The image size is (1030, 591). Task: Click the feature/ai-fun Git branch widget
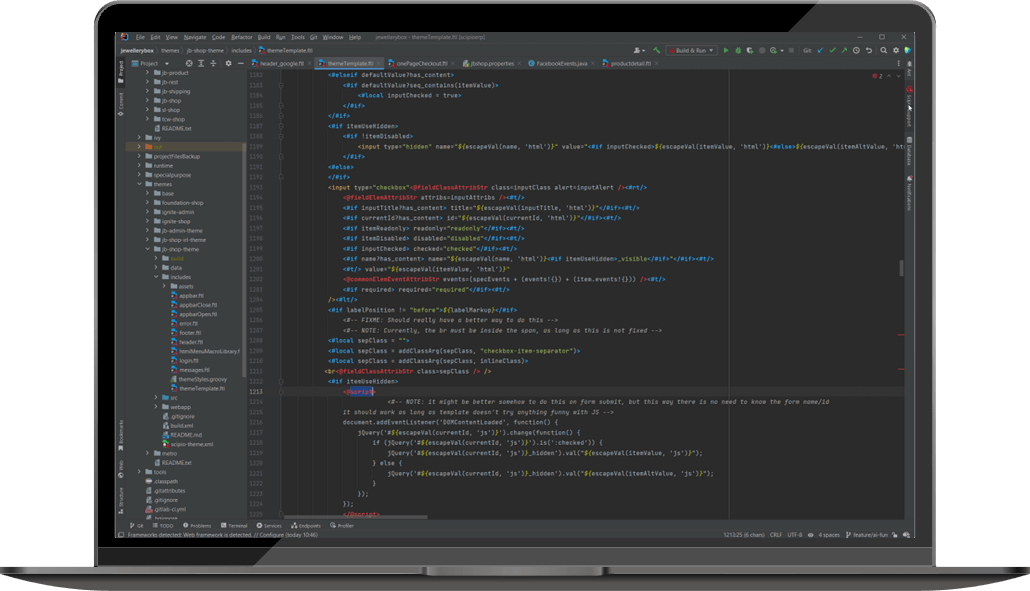(872, 535)
